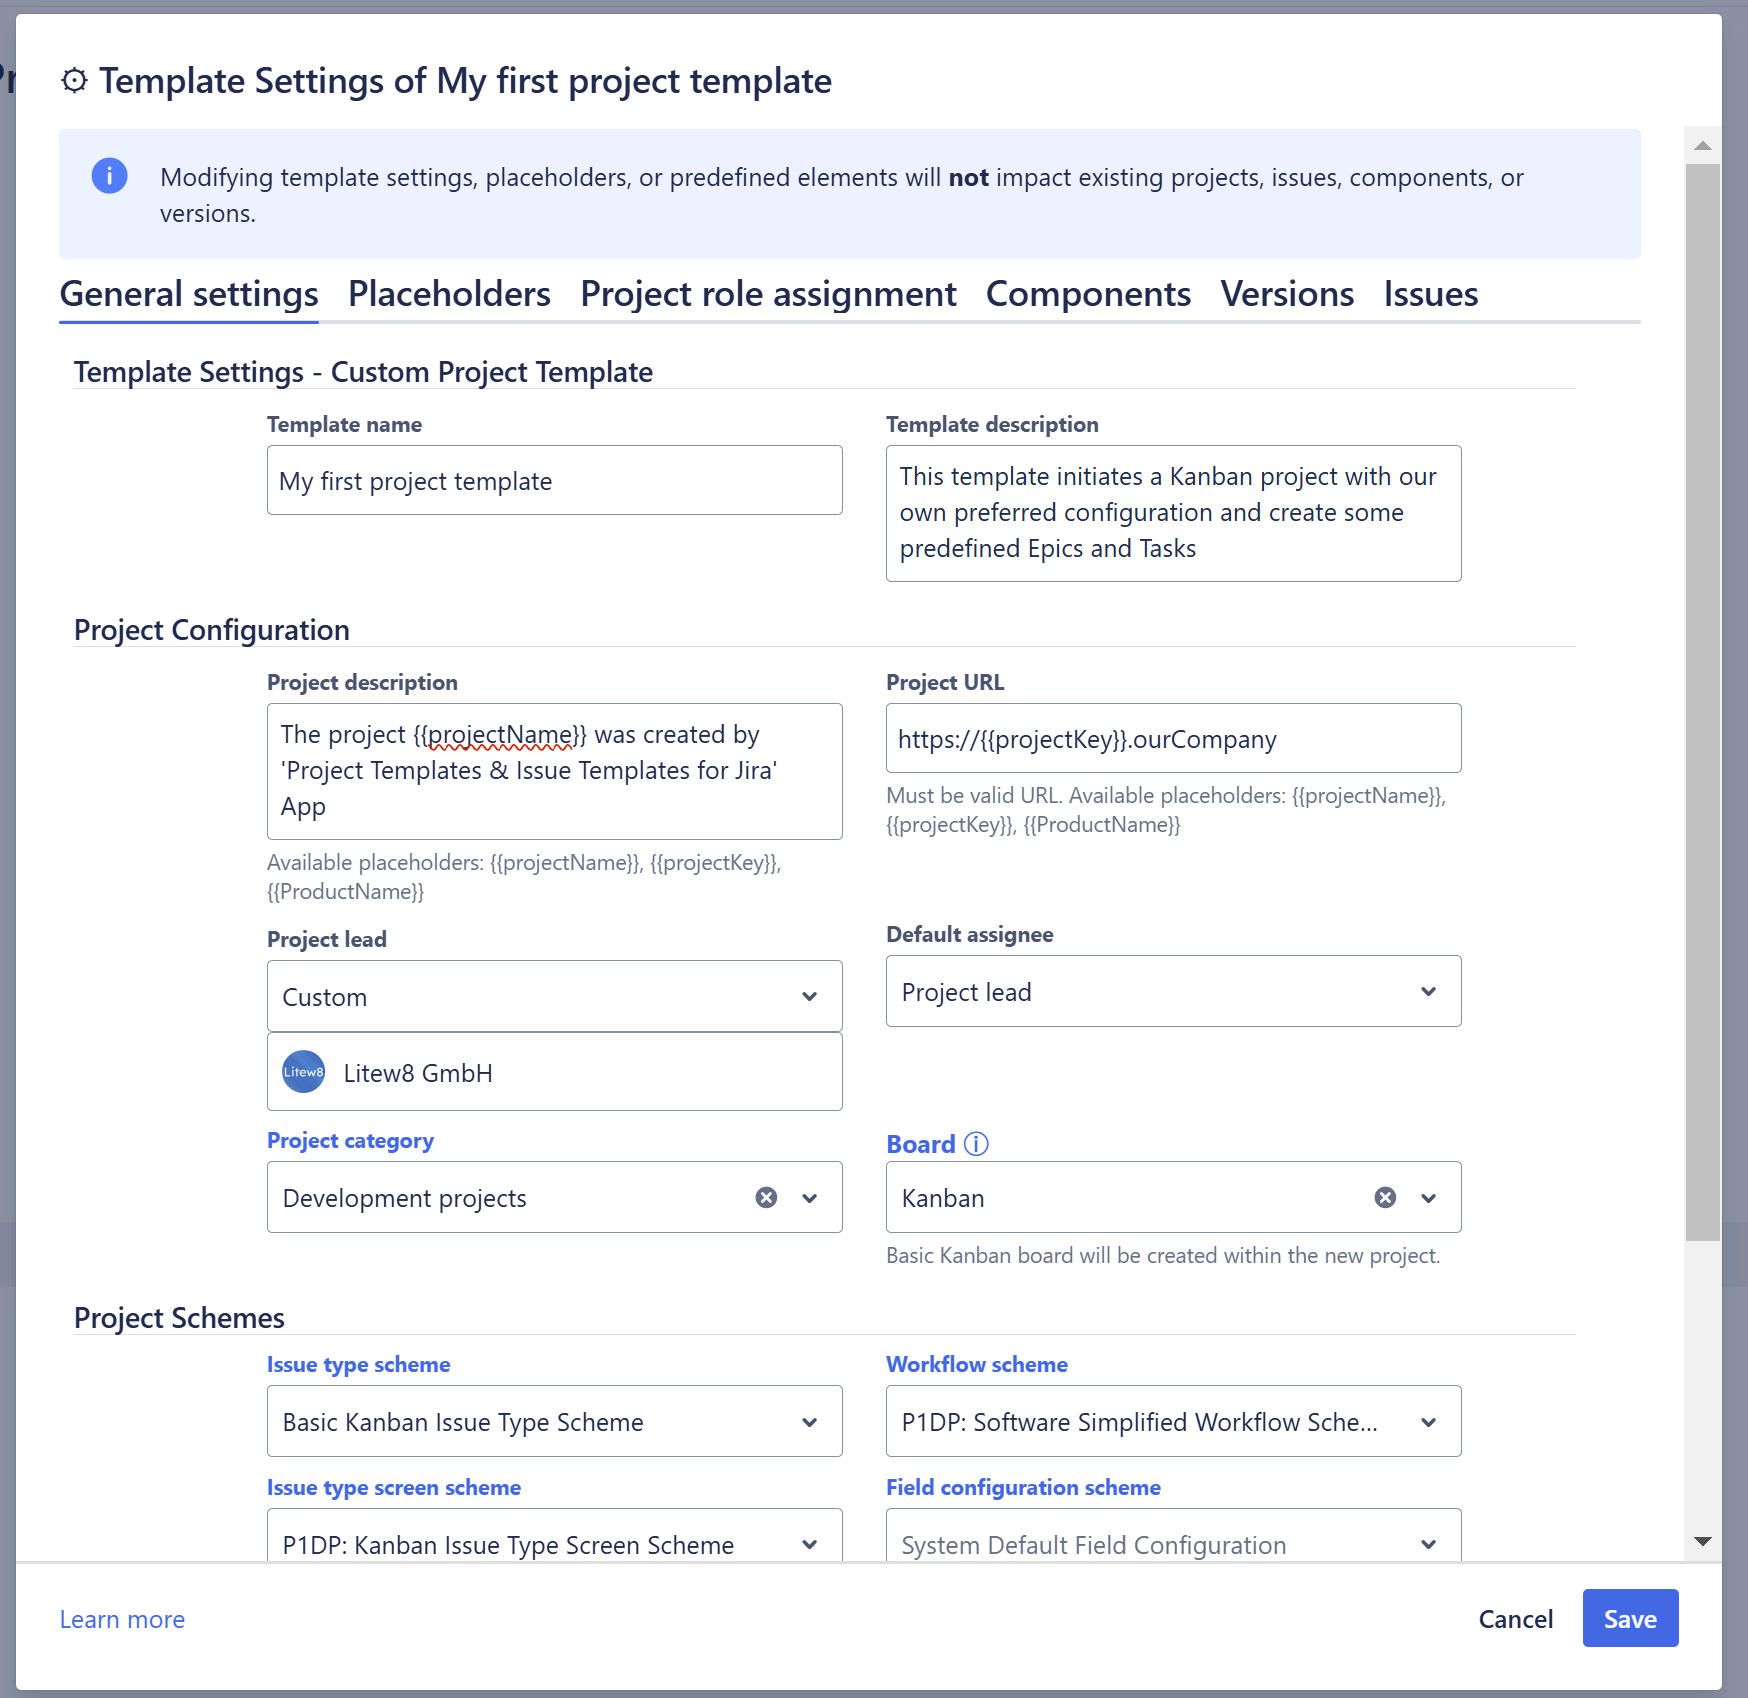Open the Learn more link
This screenshot has height=1698, width=1748.
tap(122, 1618)
